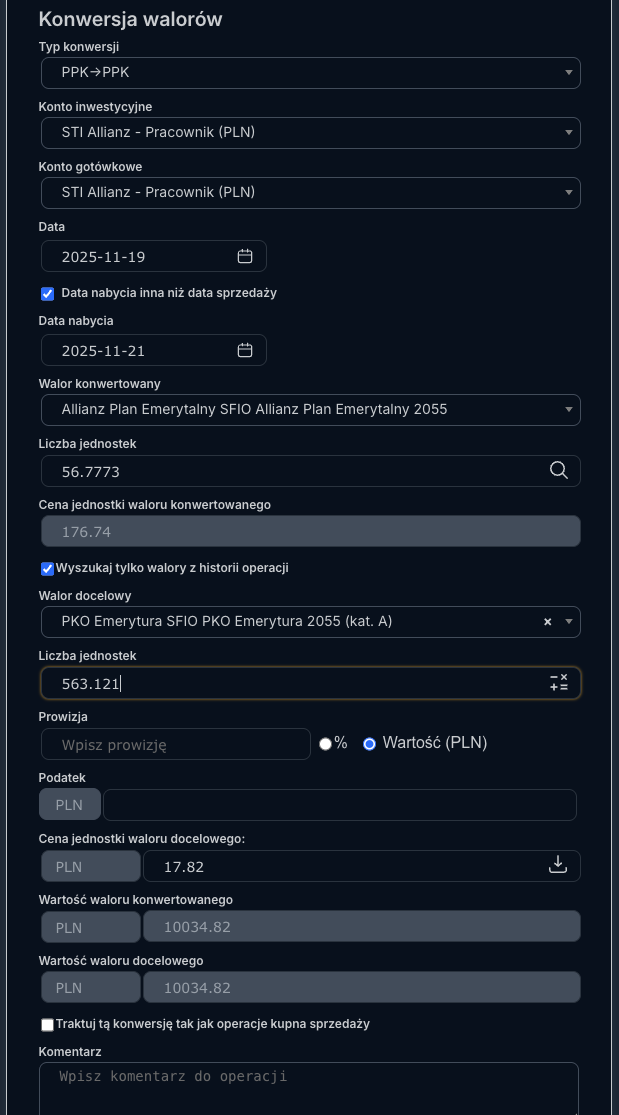This screenshot has height=1115, width=619.
Task: Select Wartość (PLN) commission radio option
Action: coord(369,744)
